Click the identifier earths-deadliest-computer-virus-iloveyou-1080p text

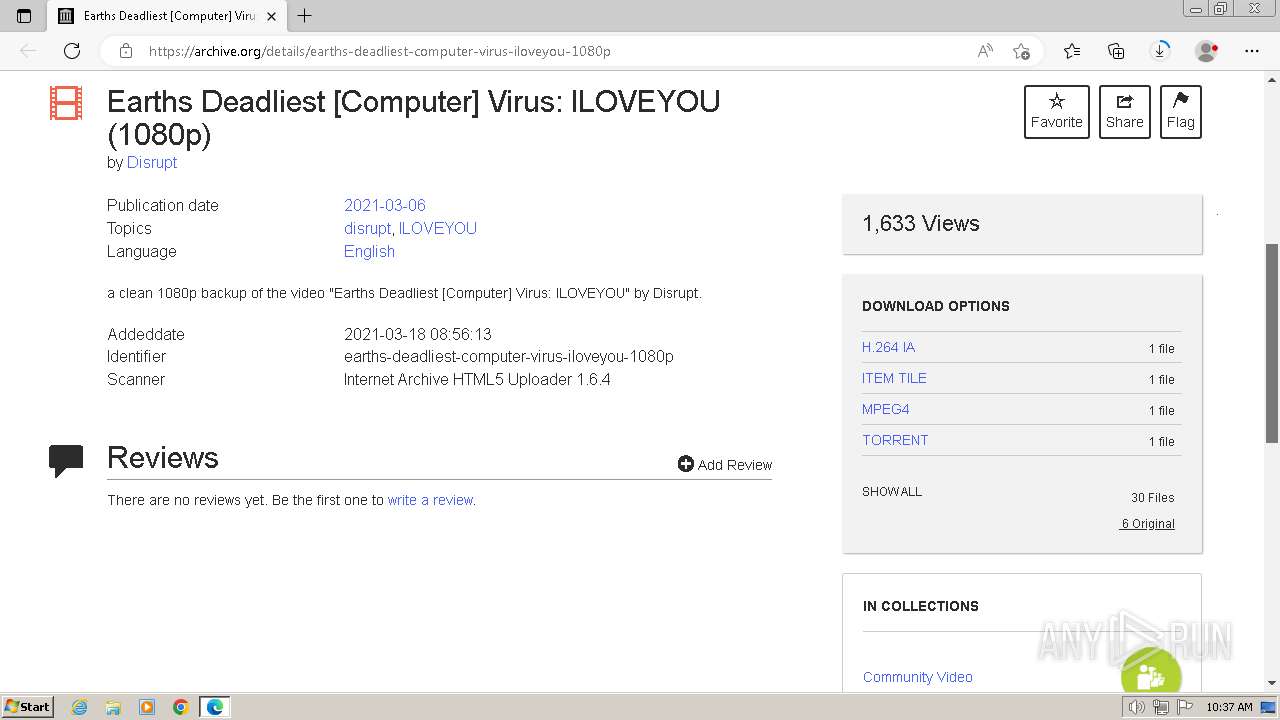[509, 356]
